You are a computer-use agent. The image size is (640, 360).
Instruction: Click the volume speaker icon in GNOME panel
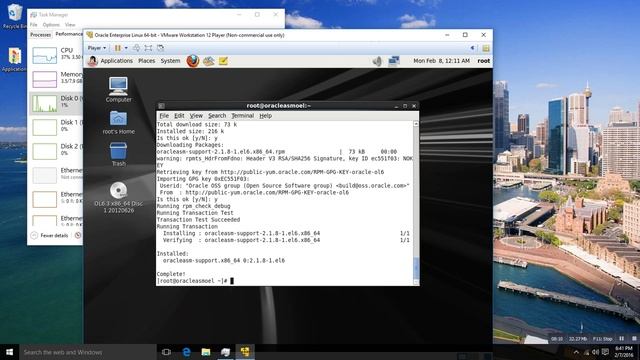[x=377, y=61]
